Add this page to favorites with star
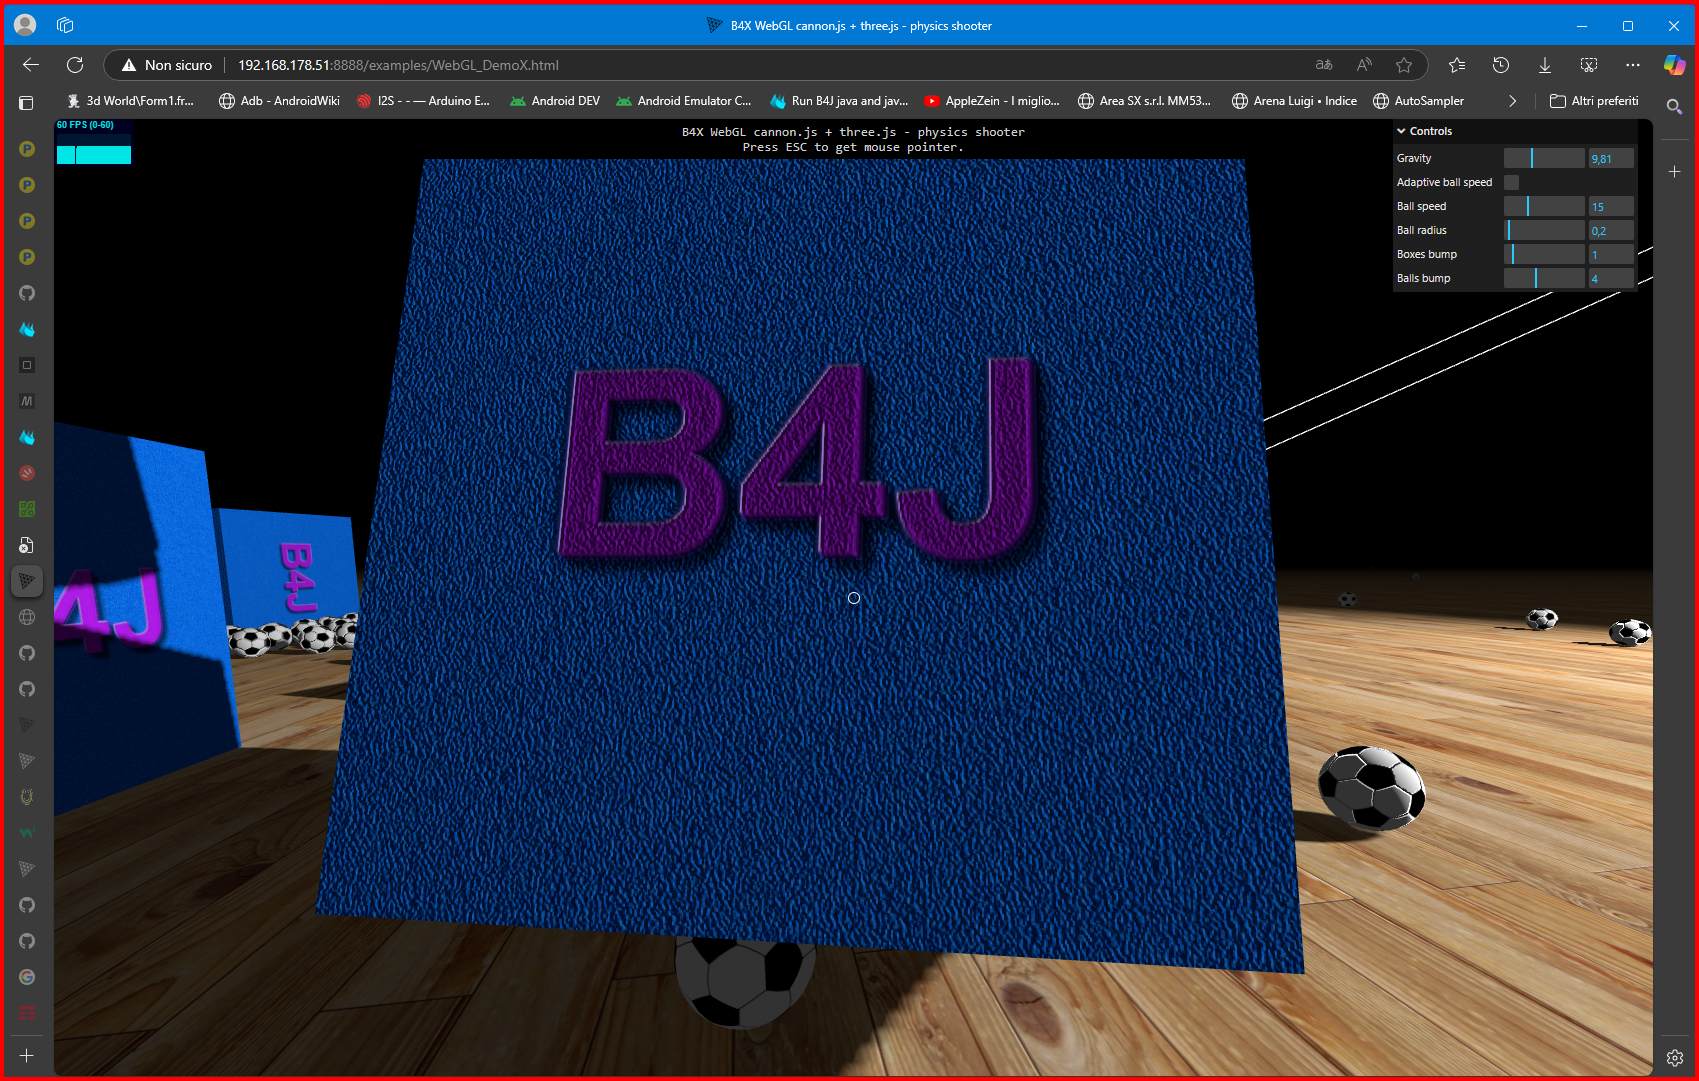Screen dimensions: 1699x1081 1404,65
